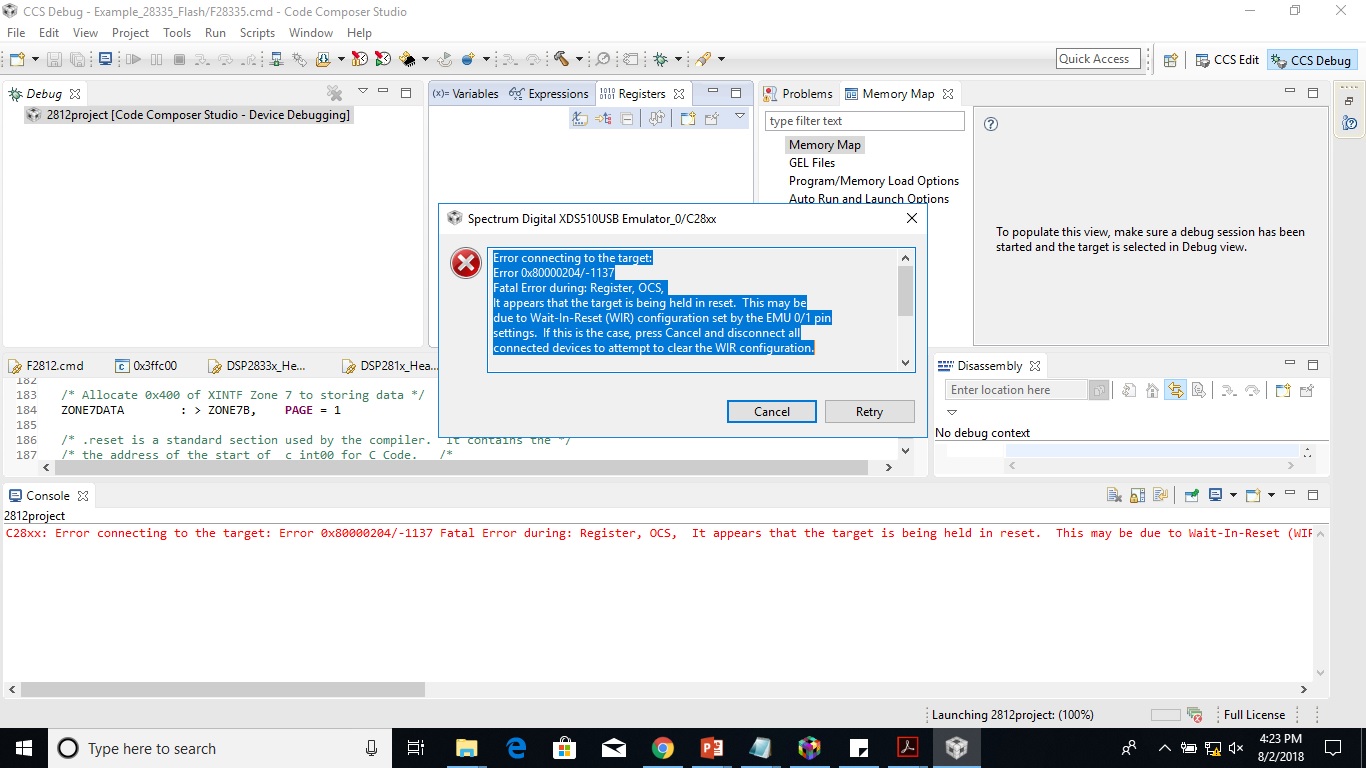This screenshot has height=768, width=1366.
Task: Open File Explorer from the taskbar
Action: click(466, 748)
